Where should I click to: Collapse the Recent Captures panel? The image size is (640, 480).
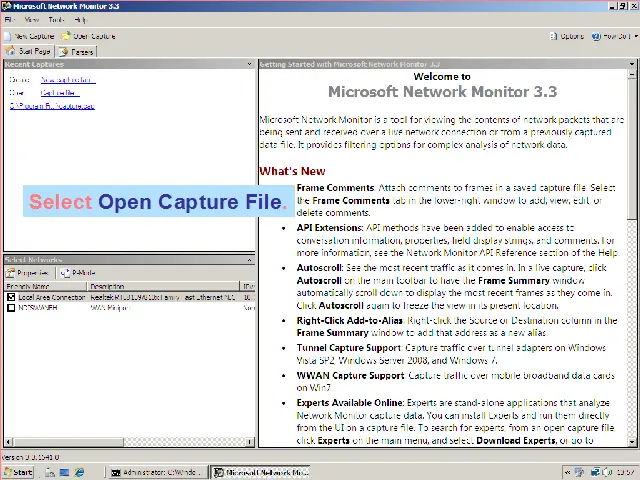pyautogui.click(x=249, y=64)
